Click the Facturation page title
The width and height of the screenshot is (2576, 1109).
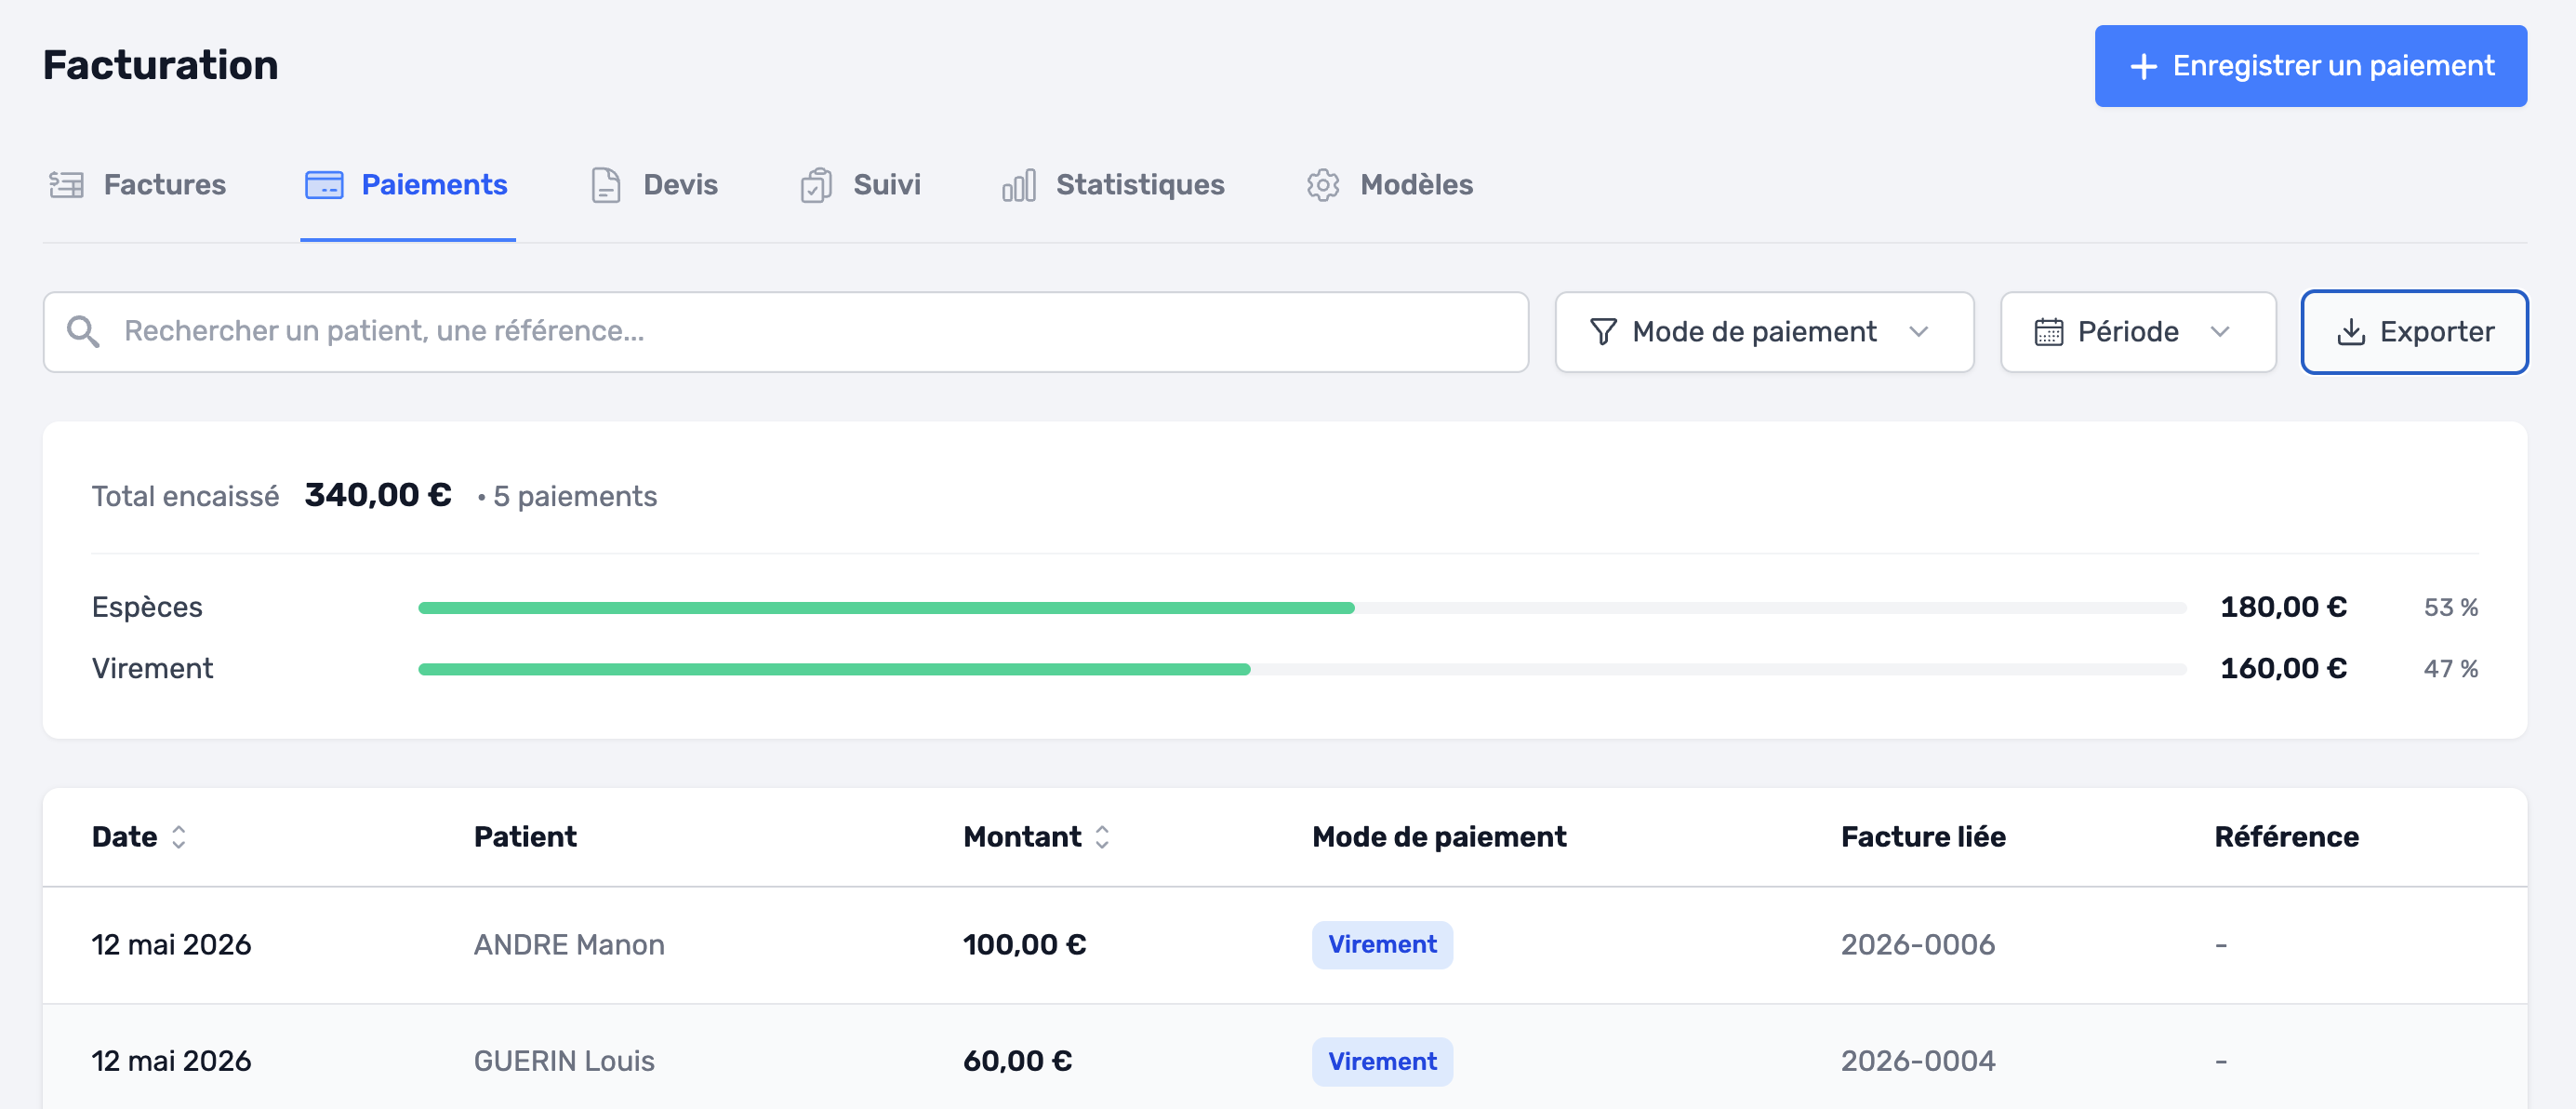point(160,66)
